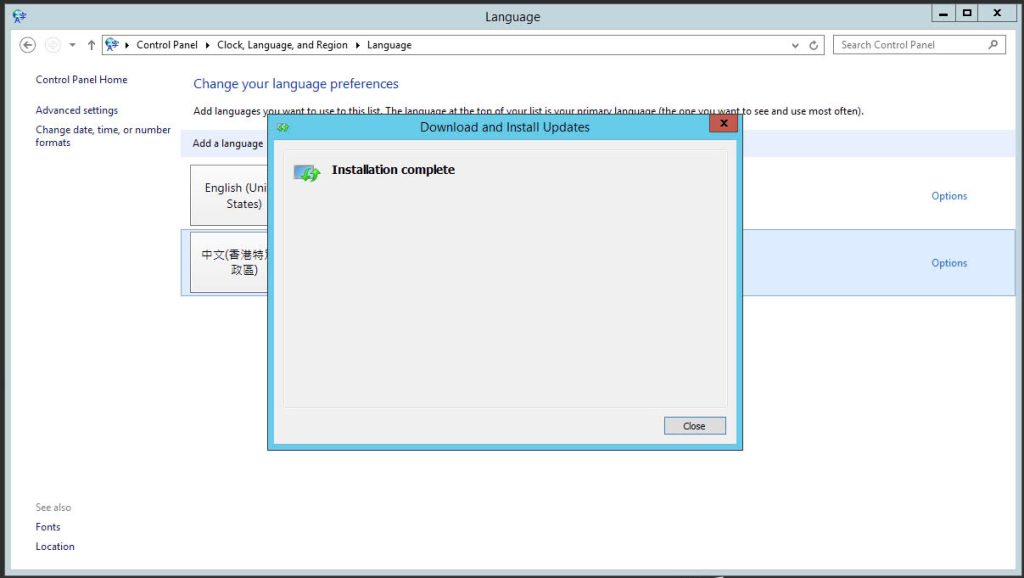Open the Location link under See also
The image size is (1024, 578).
point(55,547)
